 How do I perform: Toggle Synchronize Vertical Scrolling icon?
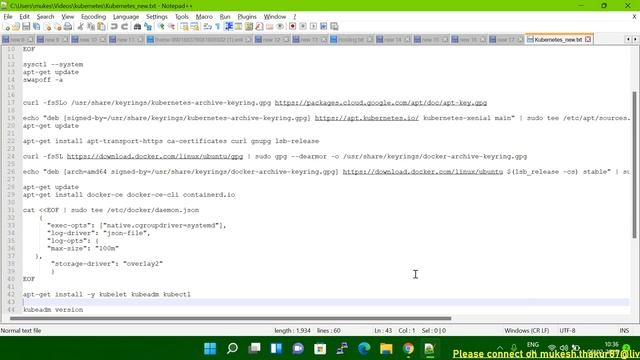point(184,27)
